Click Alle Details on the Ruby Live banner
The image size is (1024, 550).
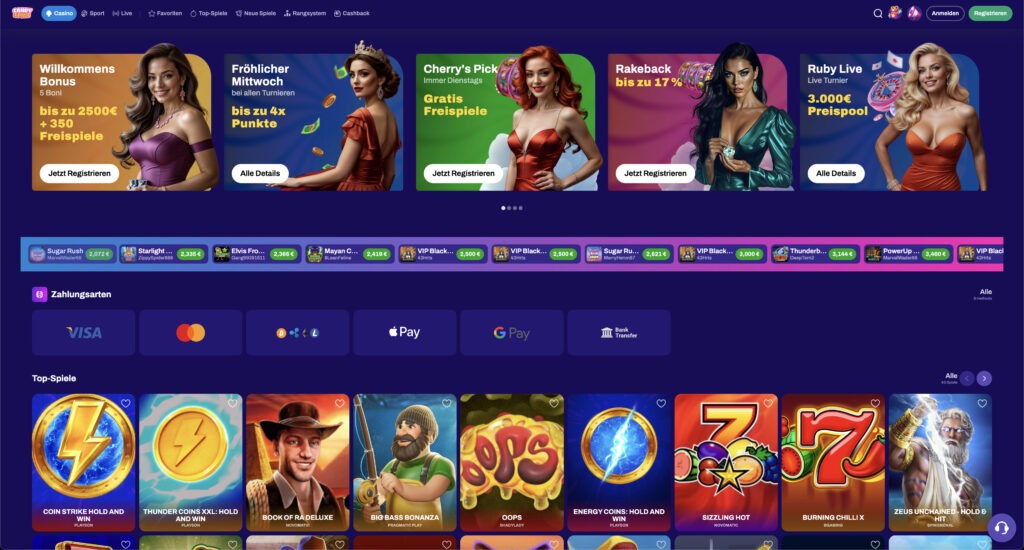tap(836, 173)
